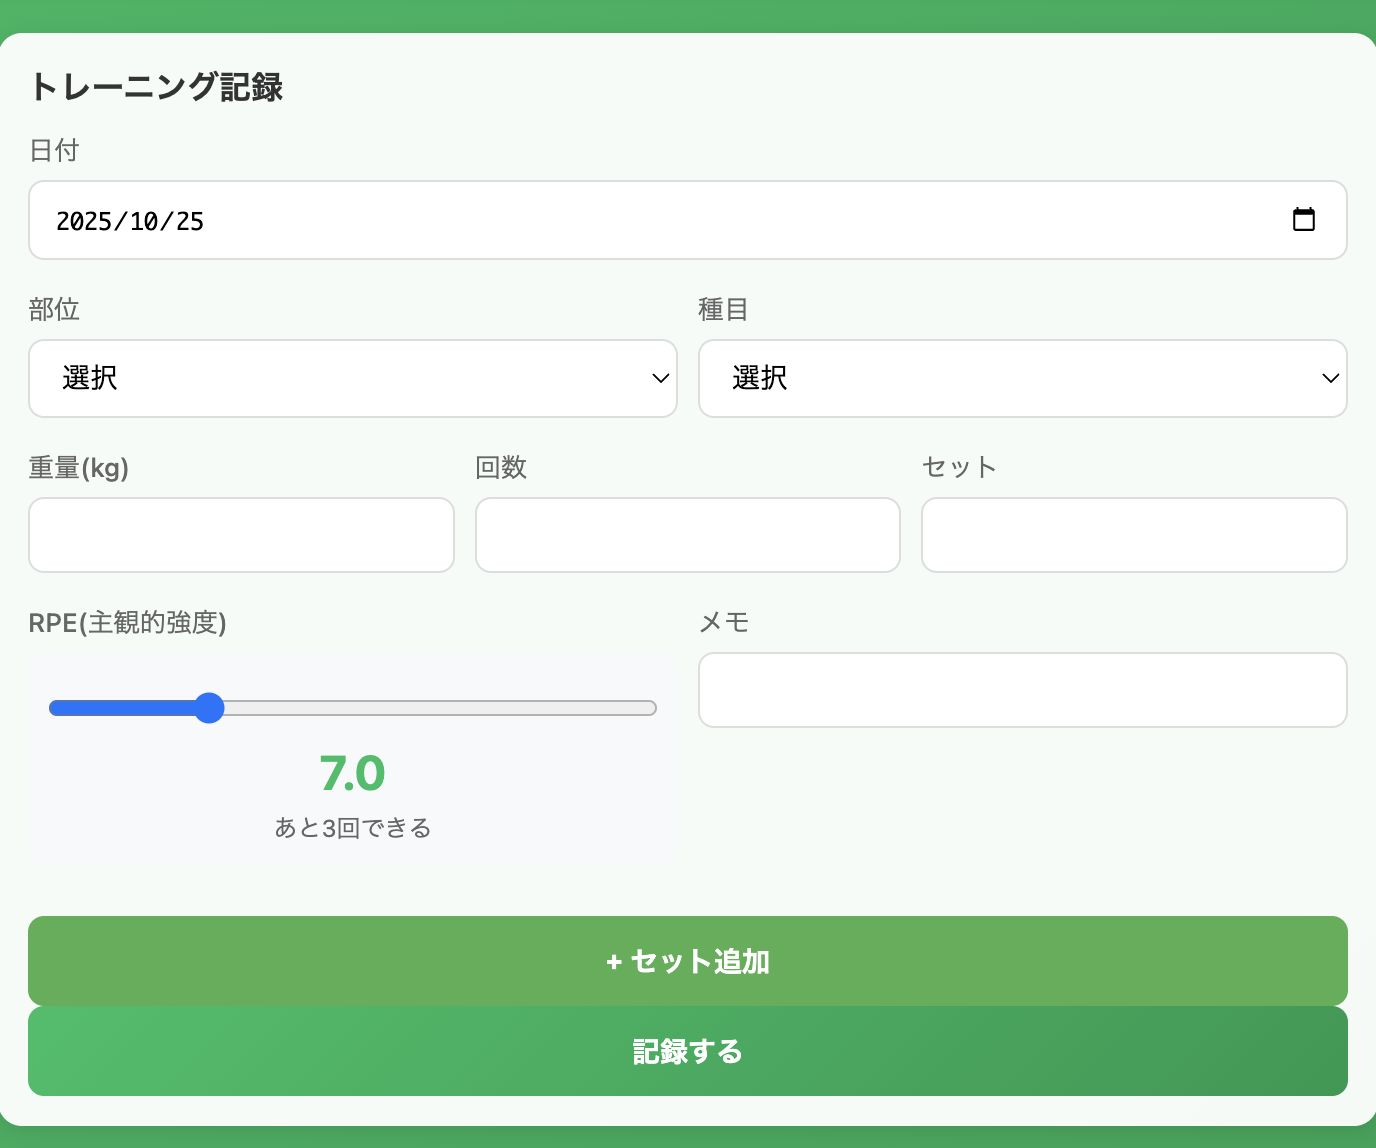Screen dimensions: 1376x1148
Task: Click into the 回数 input field
Action: point(687,535)
